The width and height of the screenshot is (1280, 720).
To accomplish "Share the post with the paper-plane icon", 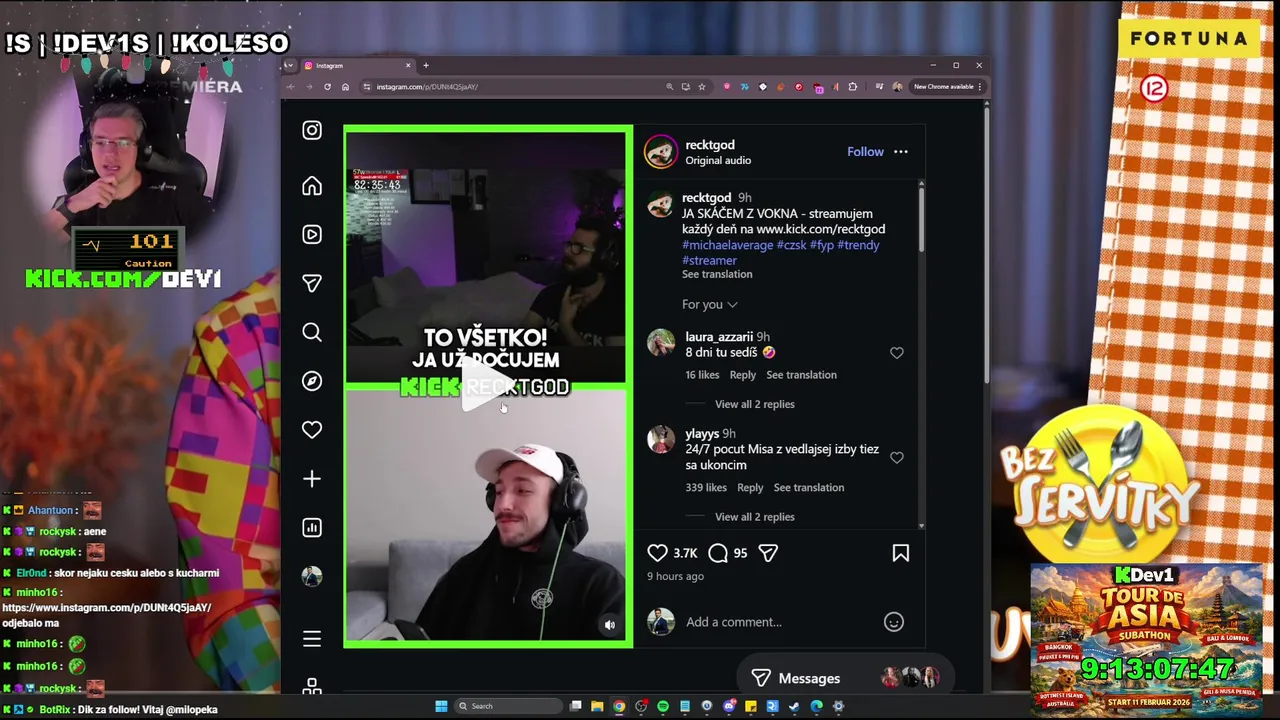I will [x=768, y=553].
